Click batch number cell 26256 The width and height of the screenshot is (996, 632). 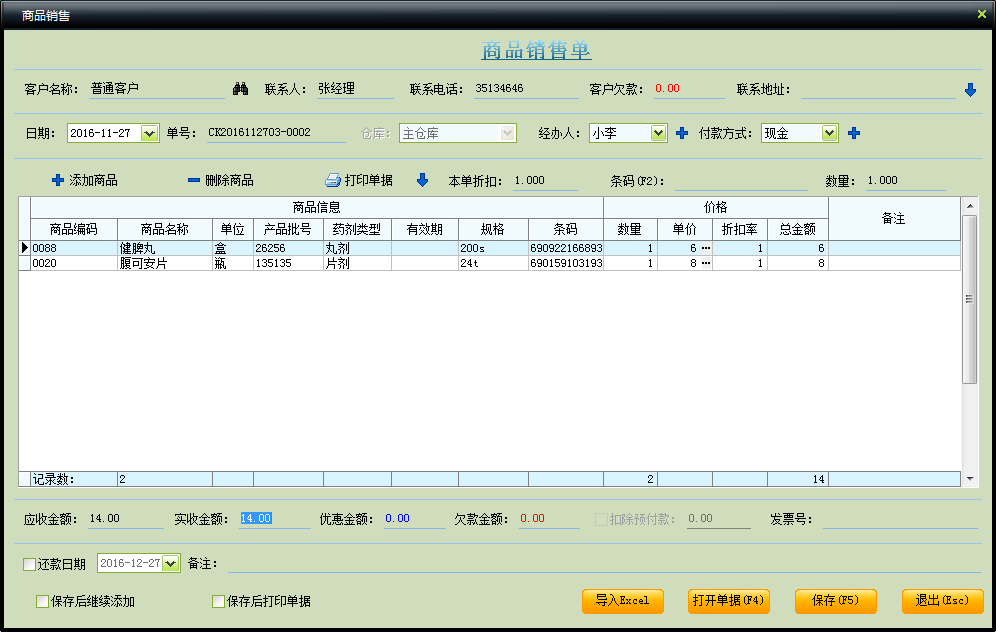coord(288,248)
